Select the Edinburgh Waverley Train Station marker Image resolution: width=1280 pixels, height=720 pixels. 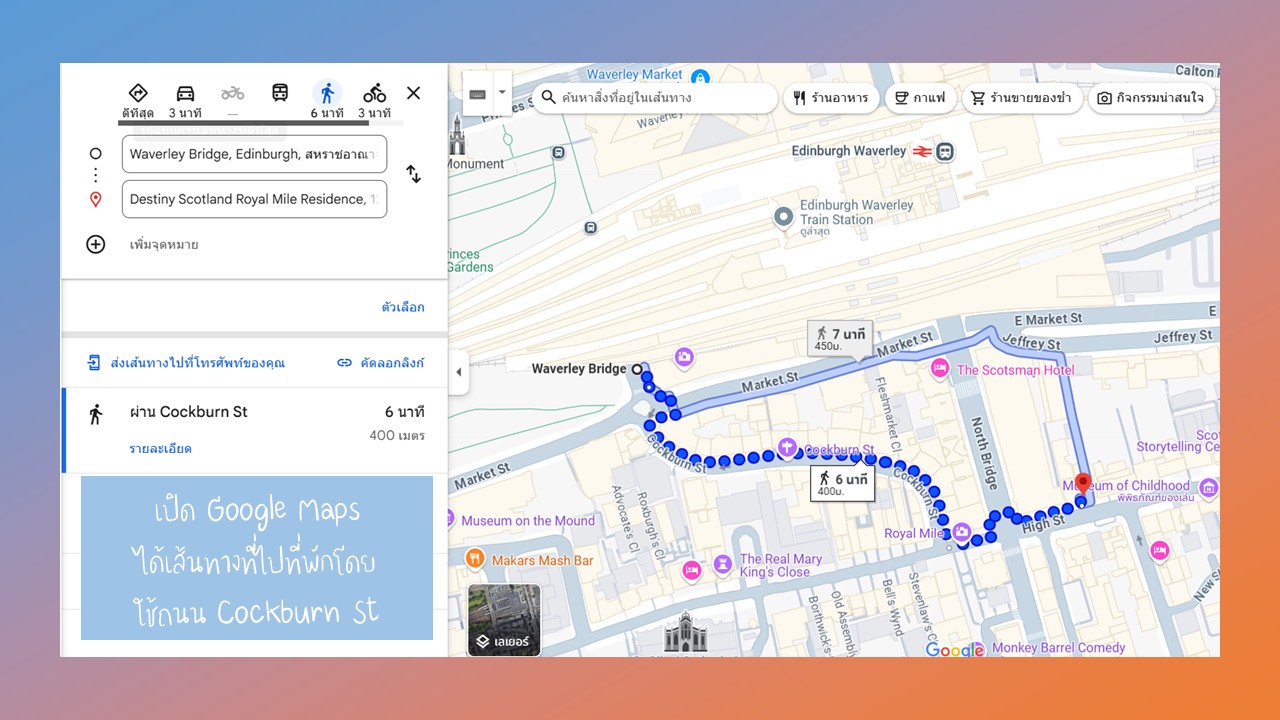[x=785, y=216]
